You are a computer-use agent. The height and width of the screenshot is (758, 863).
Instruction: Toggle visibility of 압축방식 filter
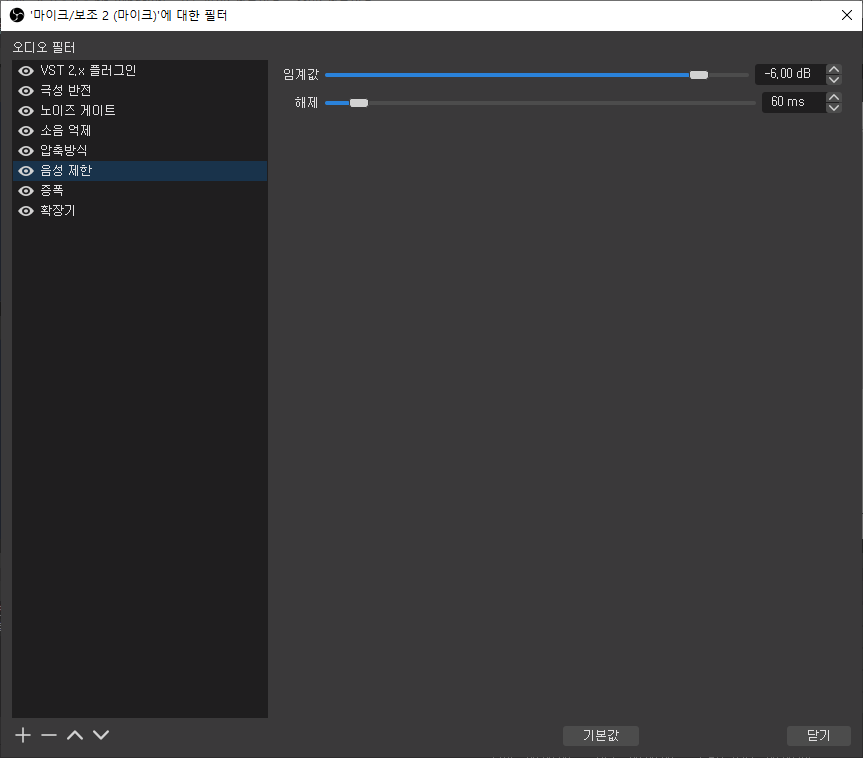pyautogui.click(x=26, y=151)
